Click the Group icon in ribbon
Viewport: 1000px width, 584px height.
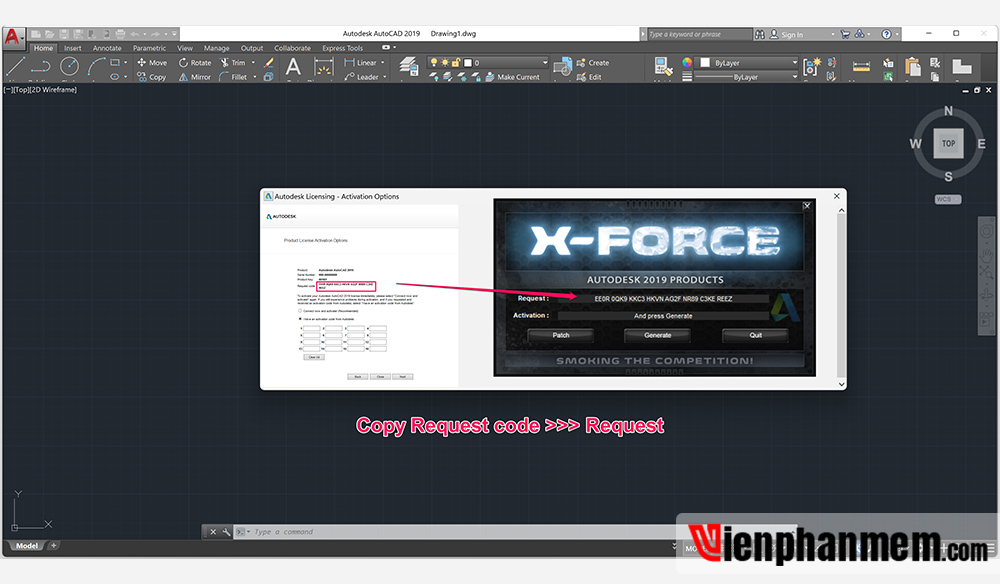[812, 66]
